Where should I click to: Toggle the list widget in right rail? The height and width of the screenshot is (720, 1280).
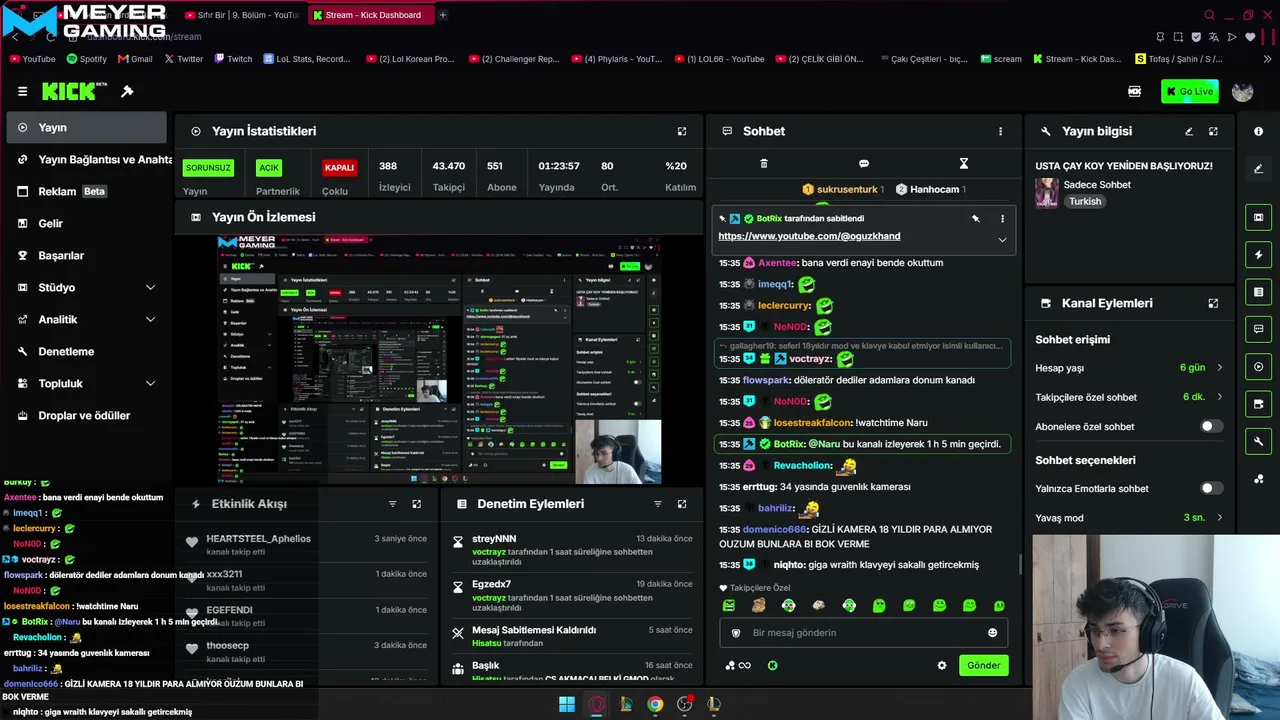click(x=1258, y=292)
